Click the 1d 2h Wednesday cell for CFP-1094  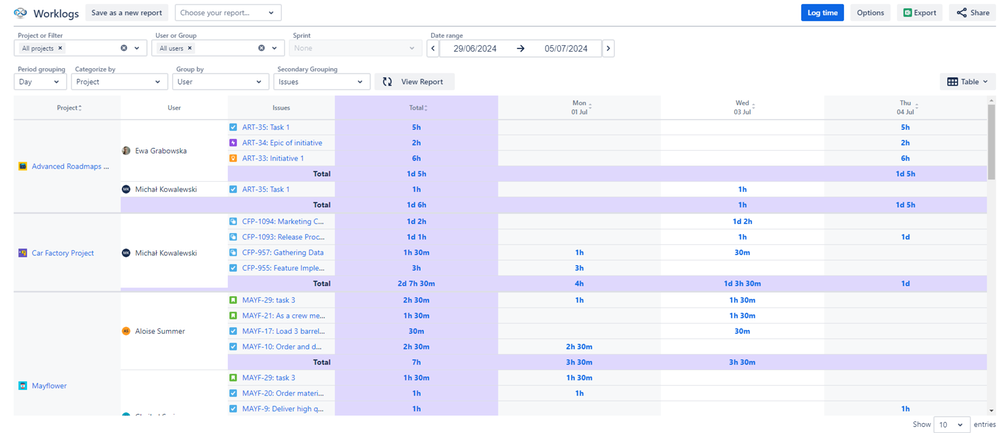[742, 222]
